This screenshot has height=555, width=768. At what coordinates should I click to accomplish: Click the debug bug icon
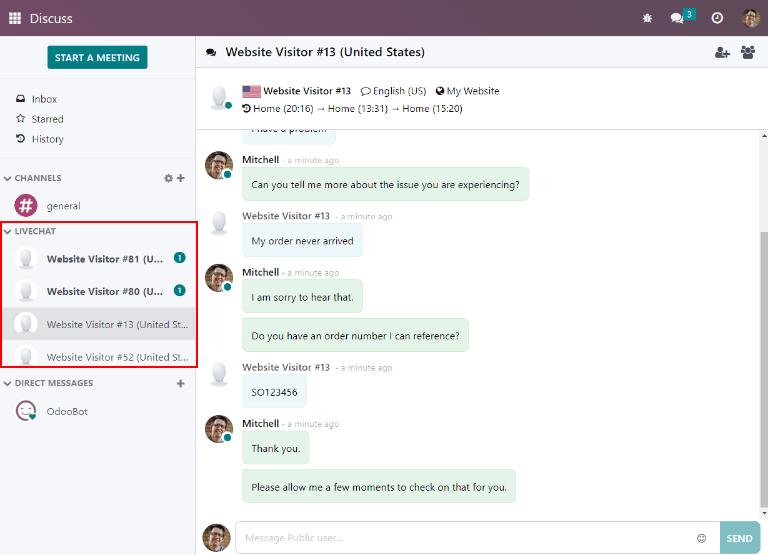click(647, 18)
